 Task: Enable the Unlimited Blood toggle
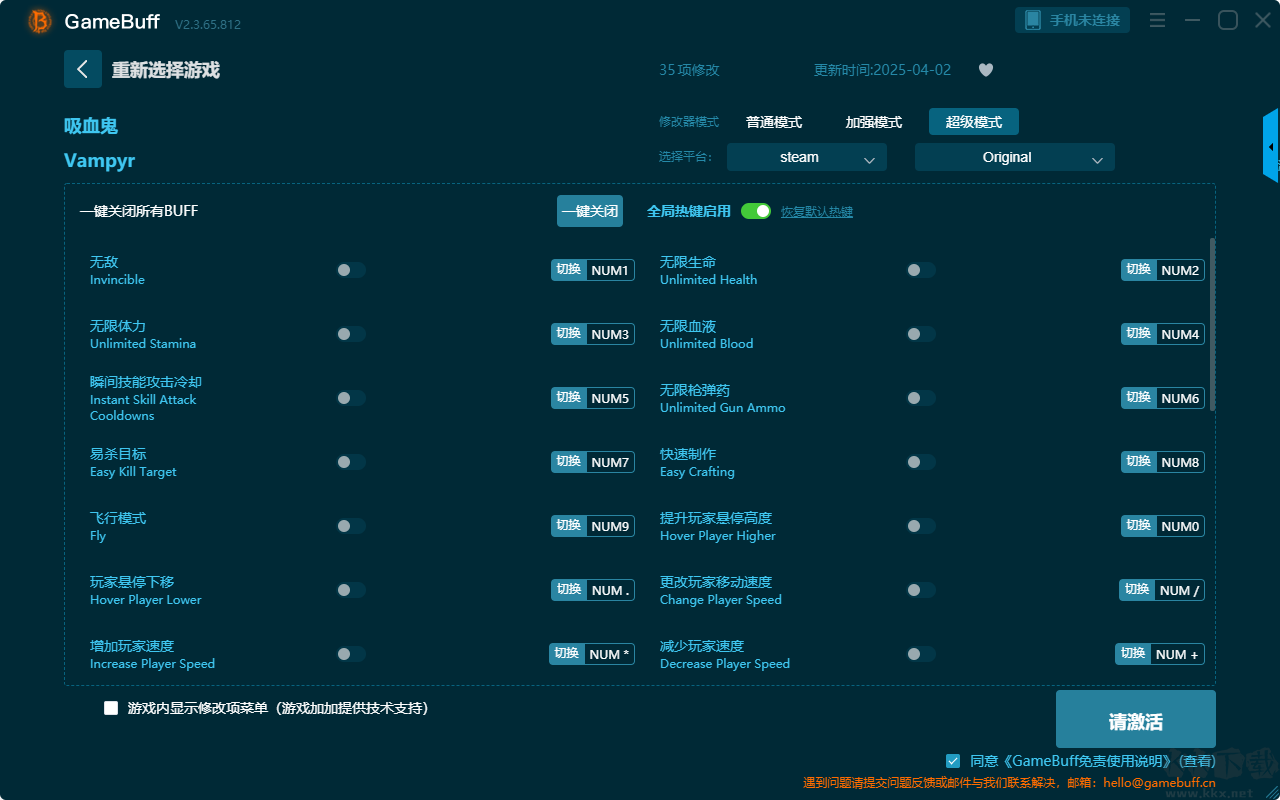click(921, 334)
